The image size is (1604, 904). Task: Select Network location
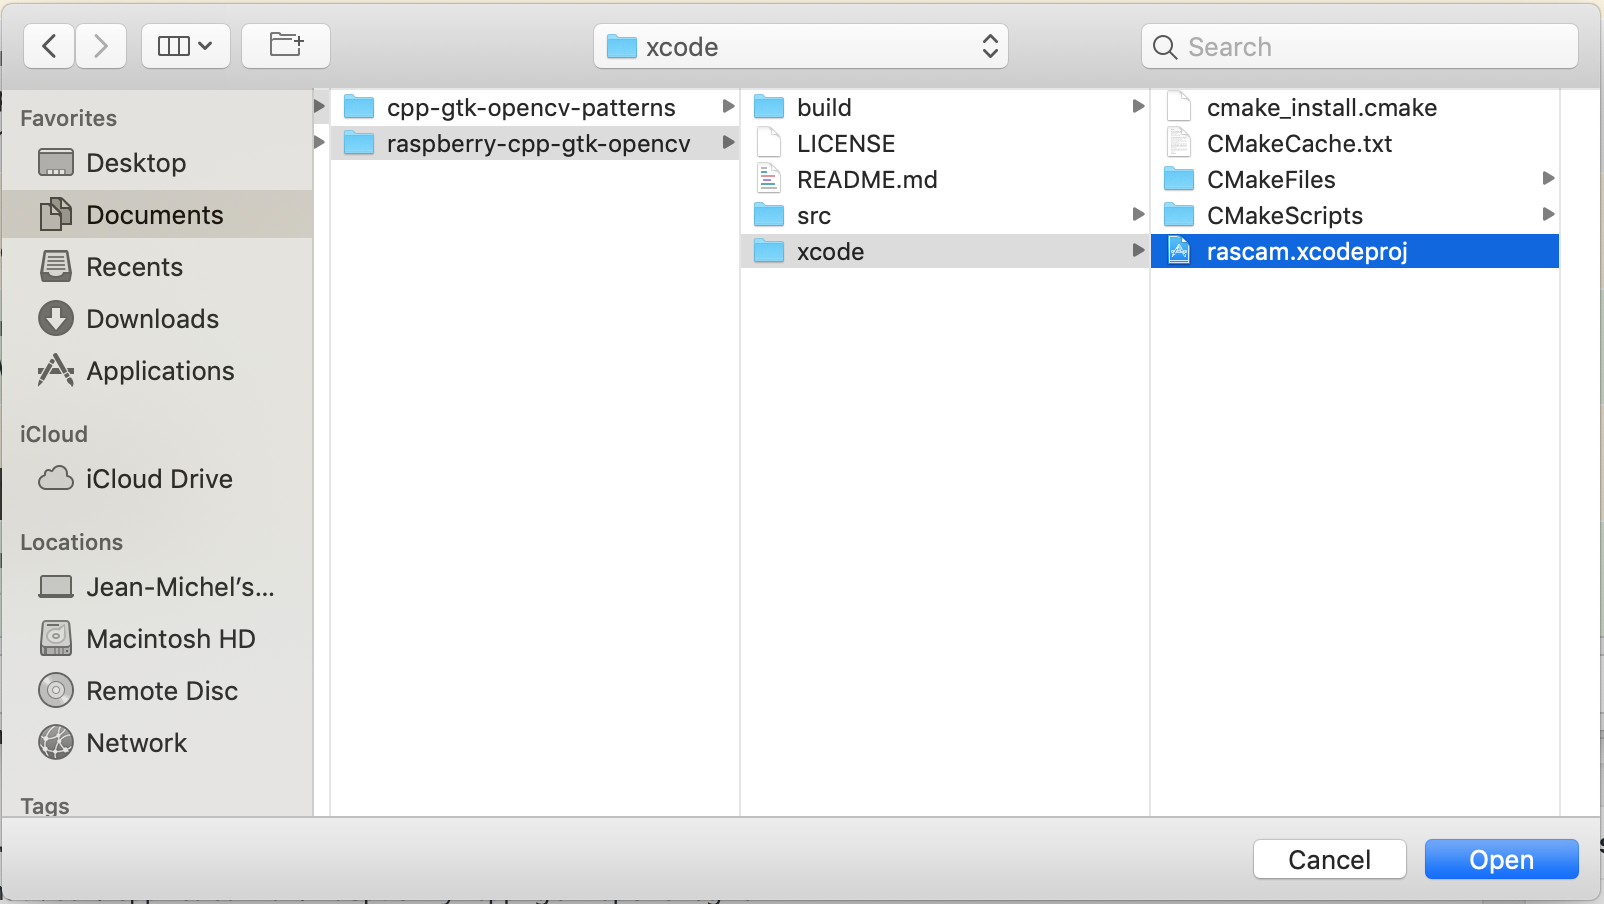coord(157,743)
